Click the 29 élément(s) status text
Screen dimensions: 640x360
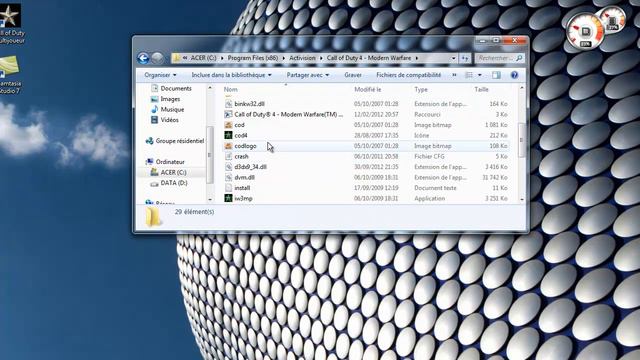tap(194, 212)
